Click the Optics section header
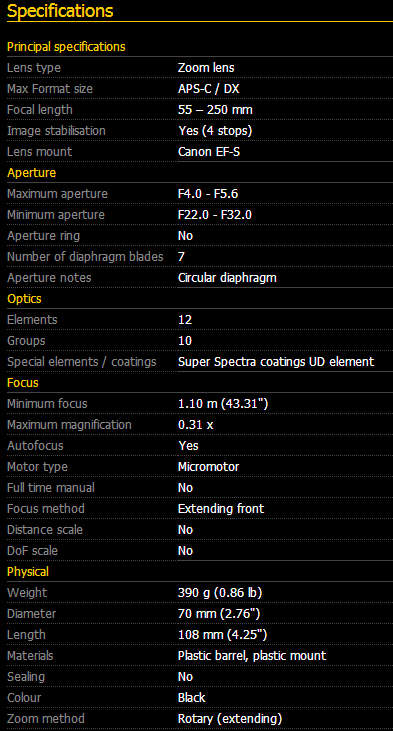393x731 pixels. (24, 299)
